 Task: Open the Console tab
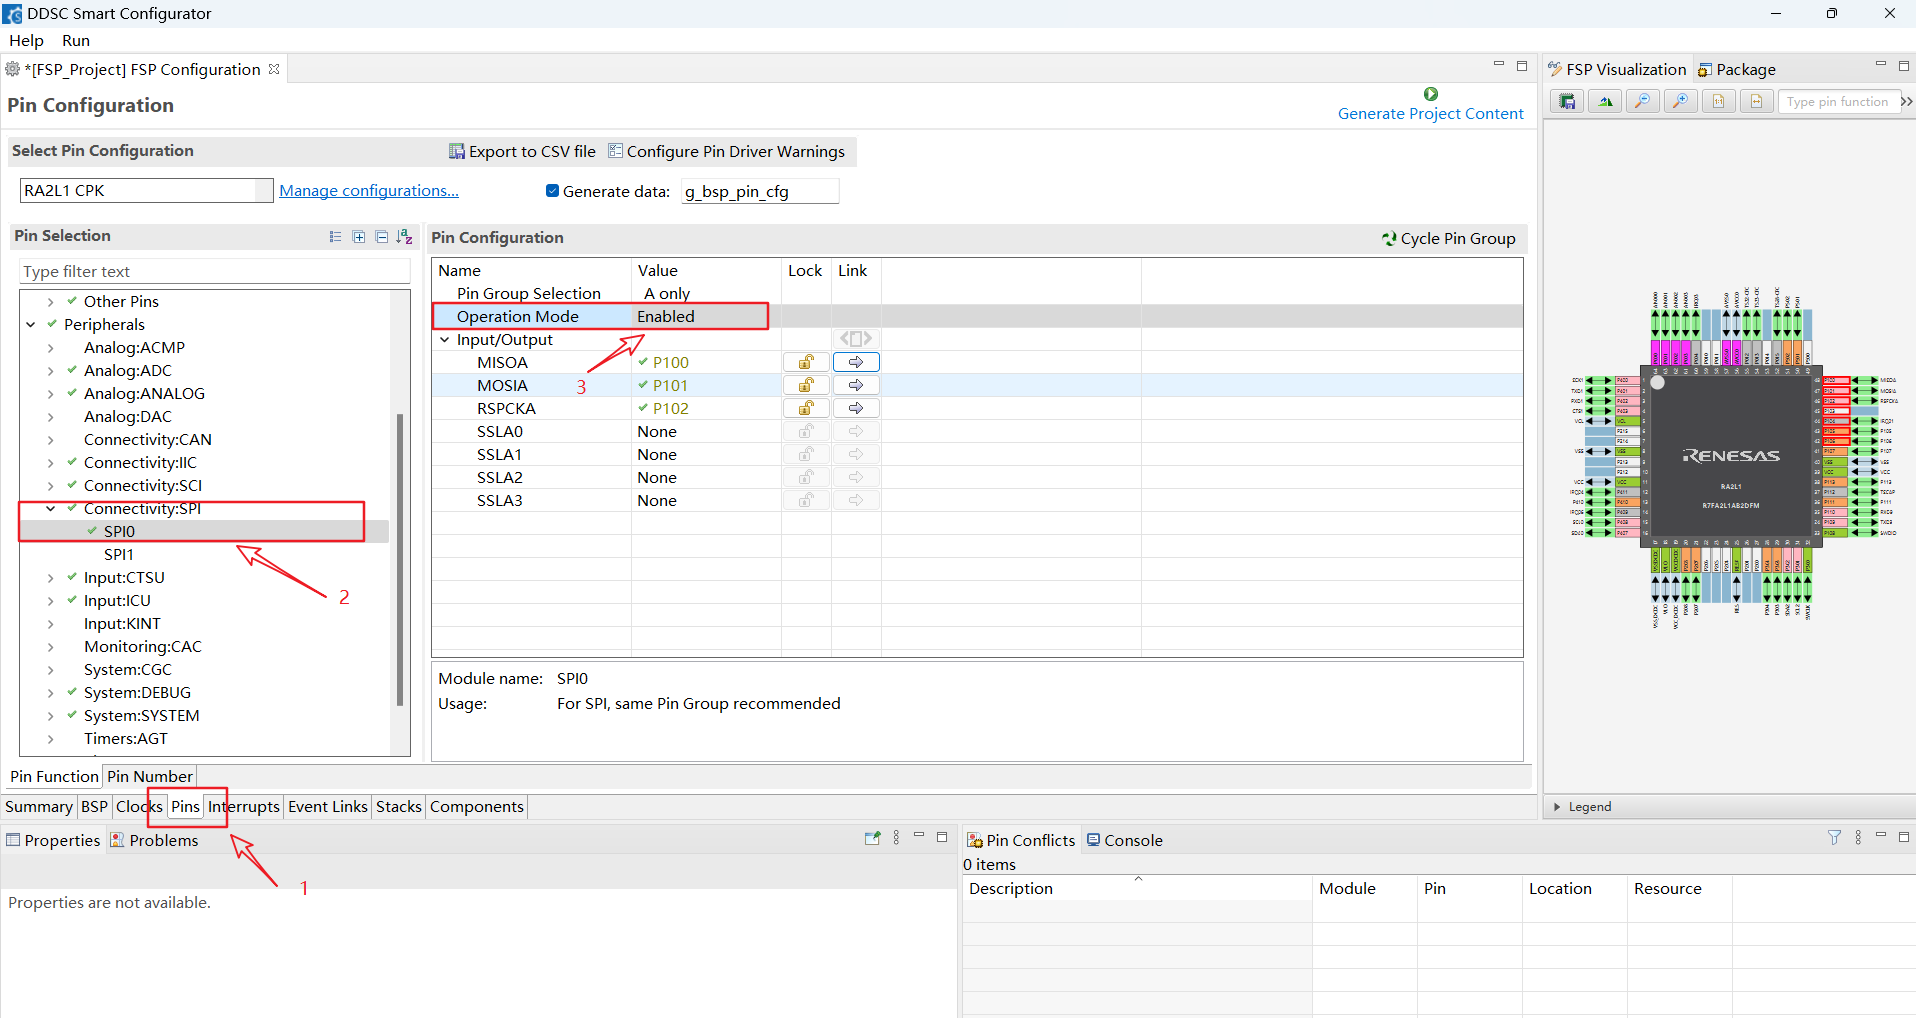[1125, 841]
